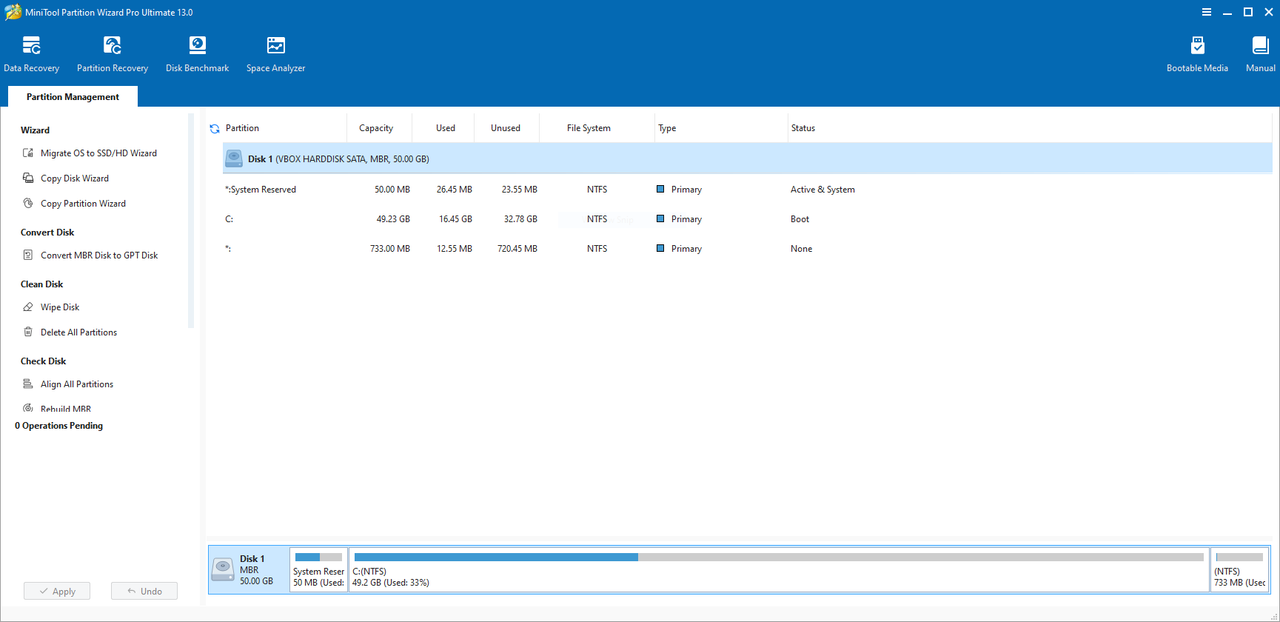
Task: Click the 26.45 MB used cell
Action: click(x=454, y=189)
